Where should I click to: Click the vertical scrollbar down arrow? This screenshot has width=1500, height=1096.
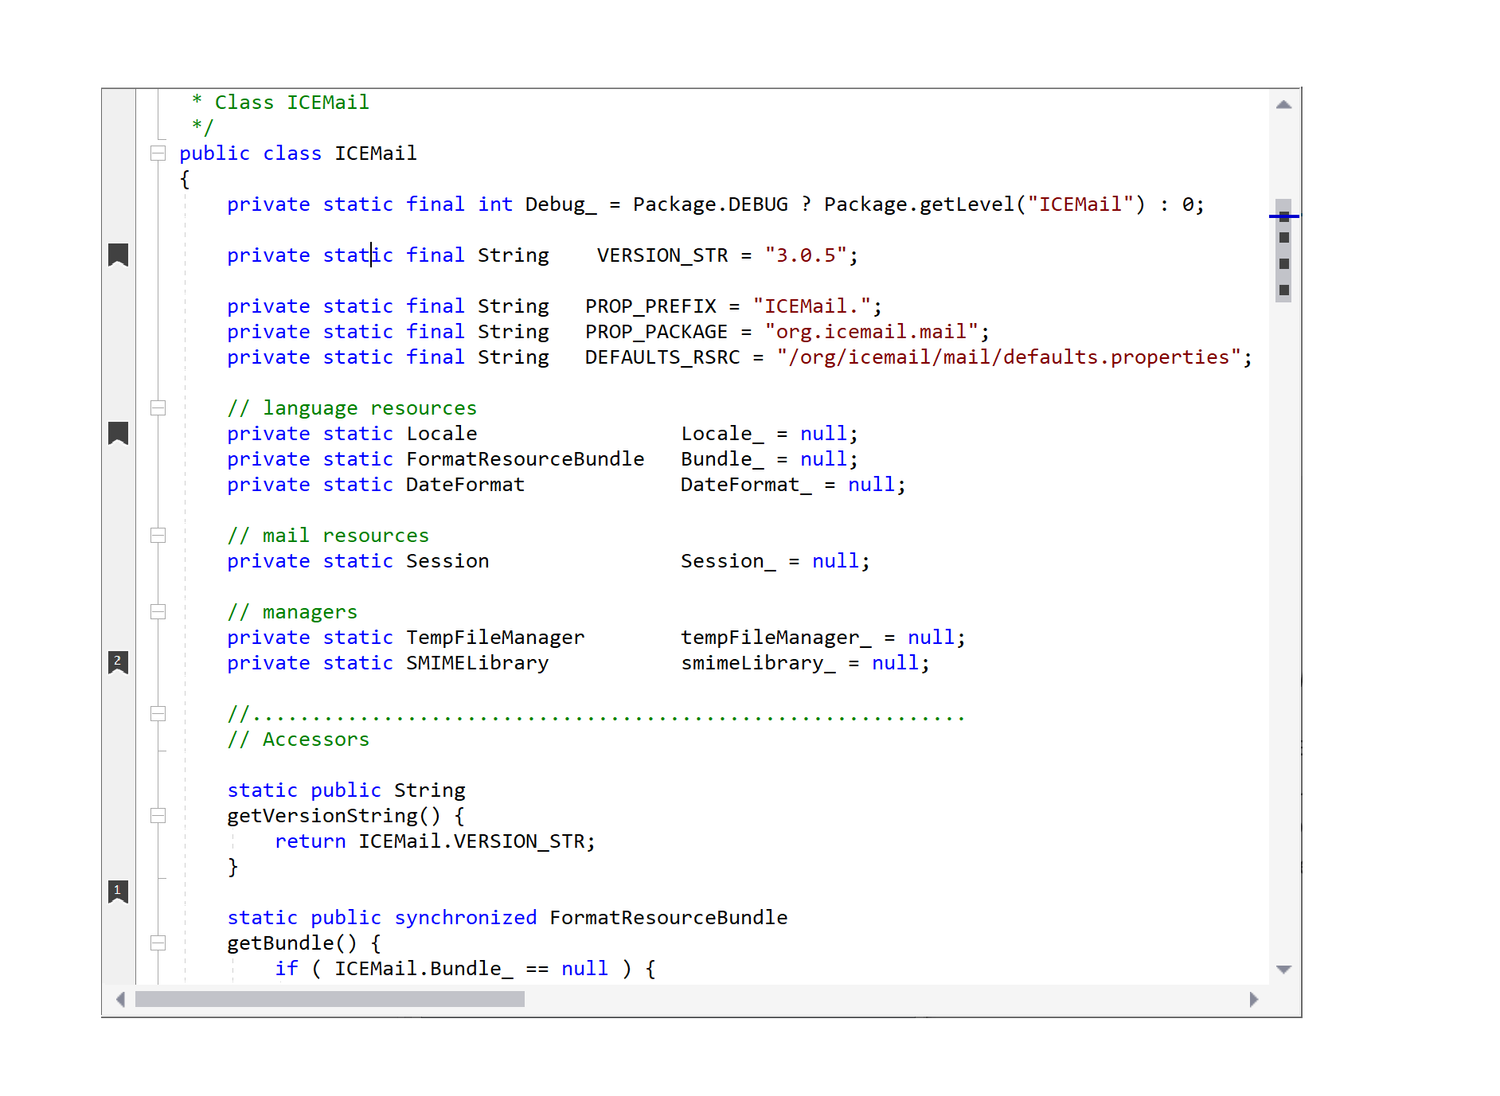(x=1284, y=969)
